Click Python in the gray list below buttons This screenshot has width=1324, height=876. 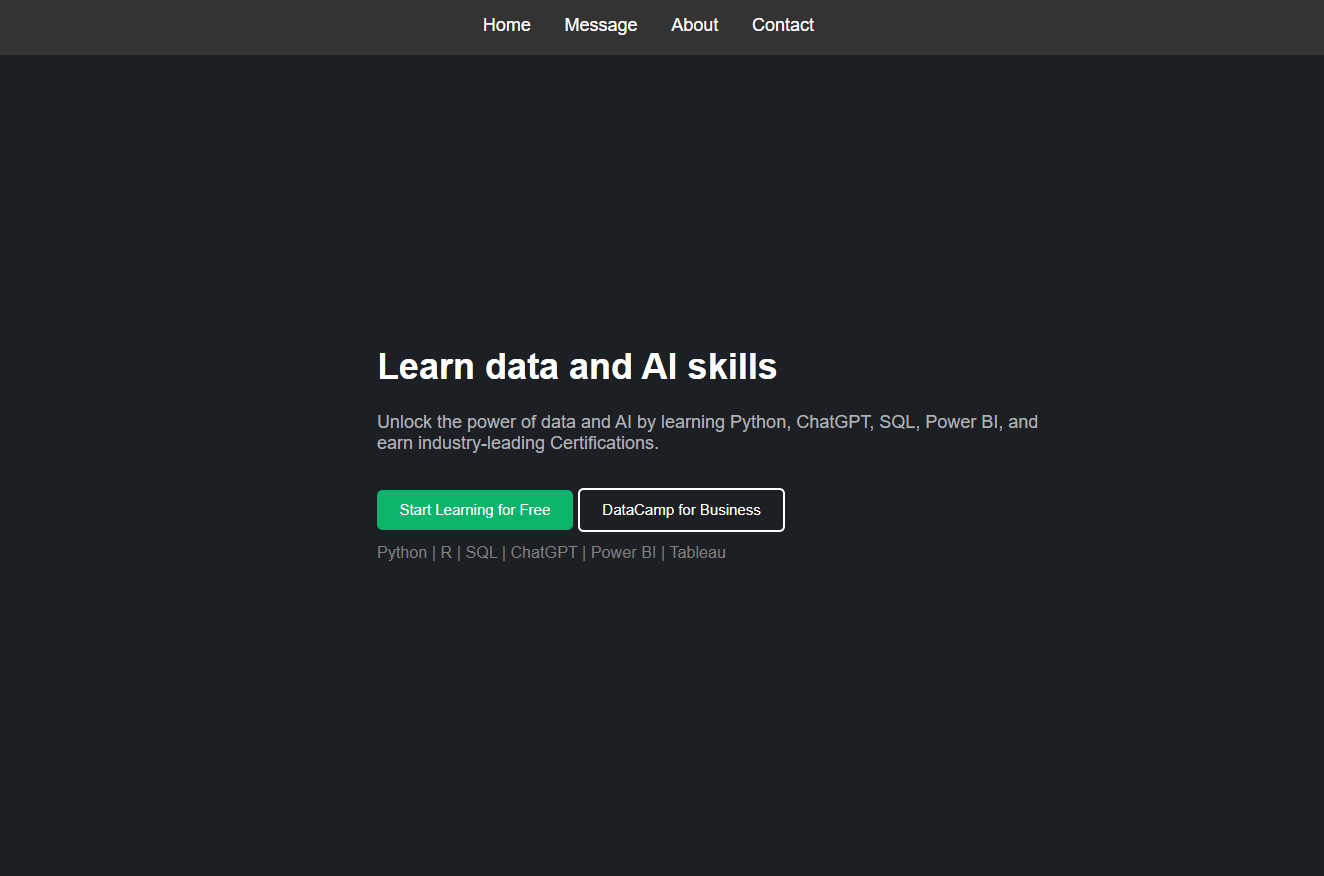[x=402, y=552]
